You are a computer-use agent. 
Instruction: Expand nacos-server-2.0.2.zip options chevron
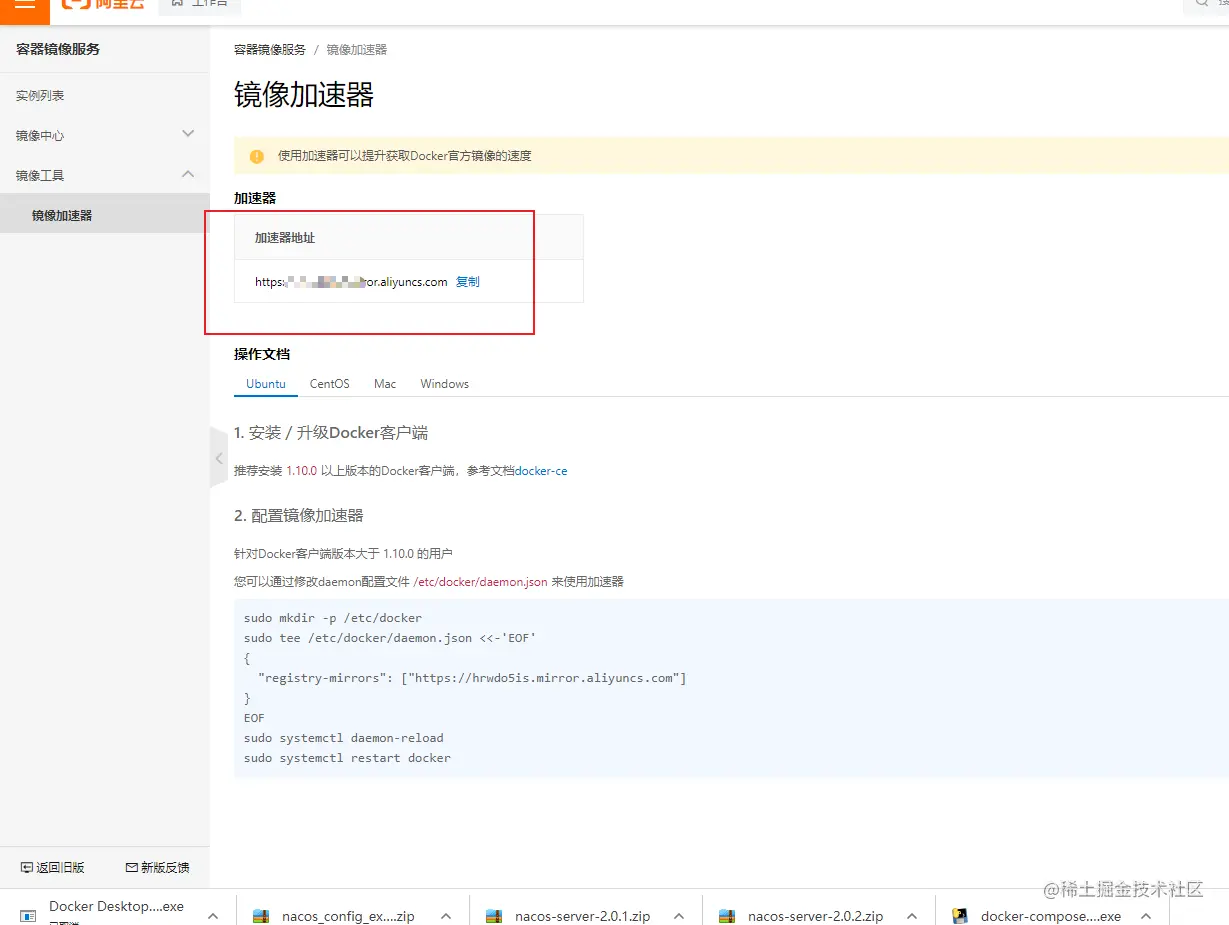click(x=912, y=915)
